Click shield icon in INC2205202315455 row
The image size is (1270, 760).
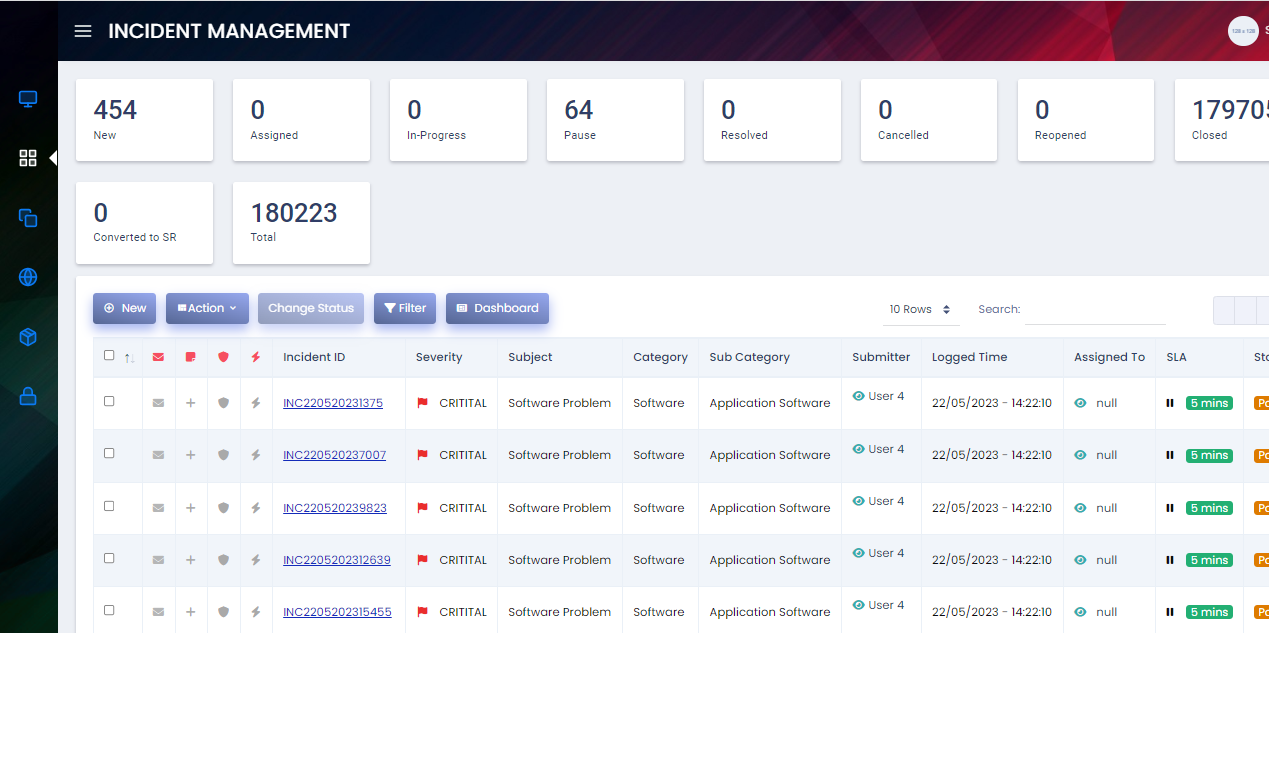[223, 612]
